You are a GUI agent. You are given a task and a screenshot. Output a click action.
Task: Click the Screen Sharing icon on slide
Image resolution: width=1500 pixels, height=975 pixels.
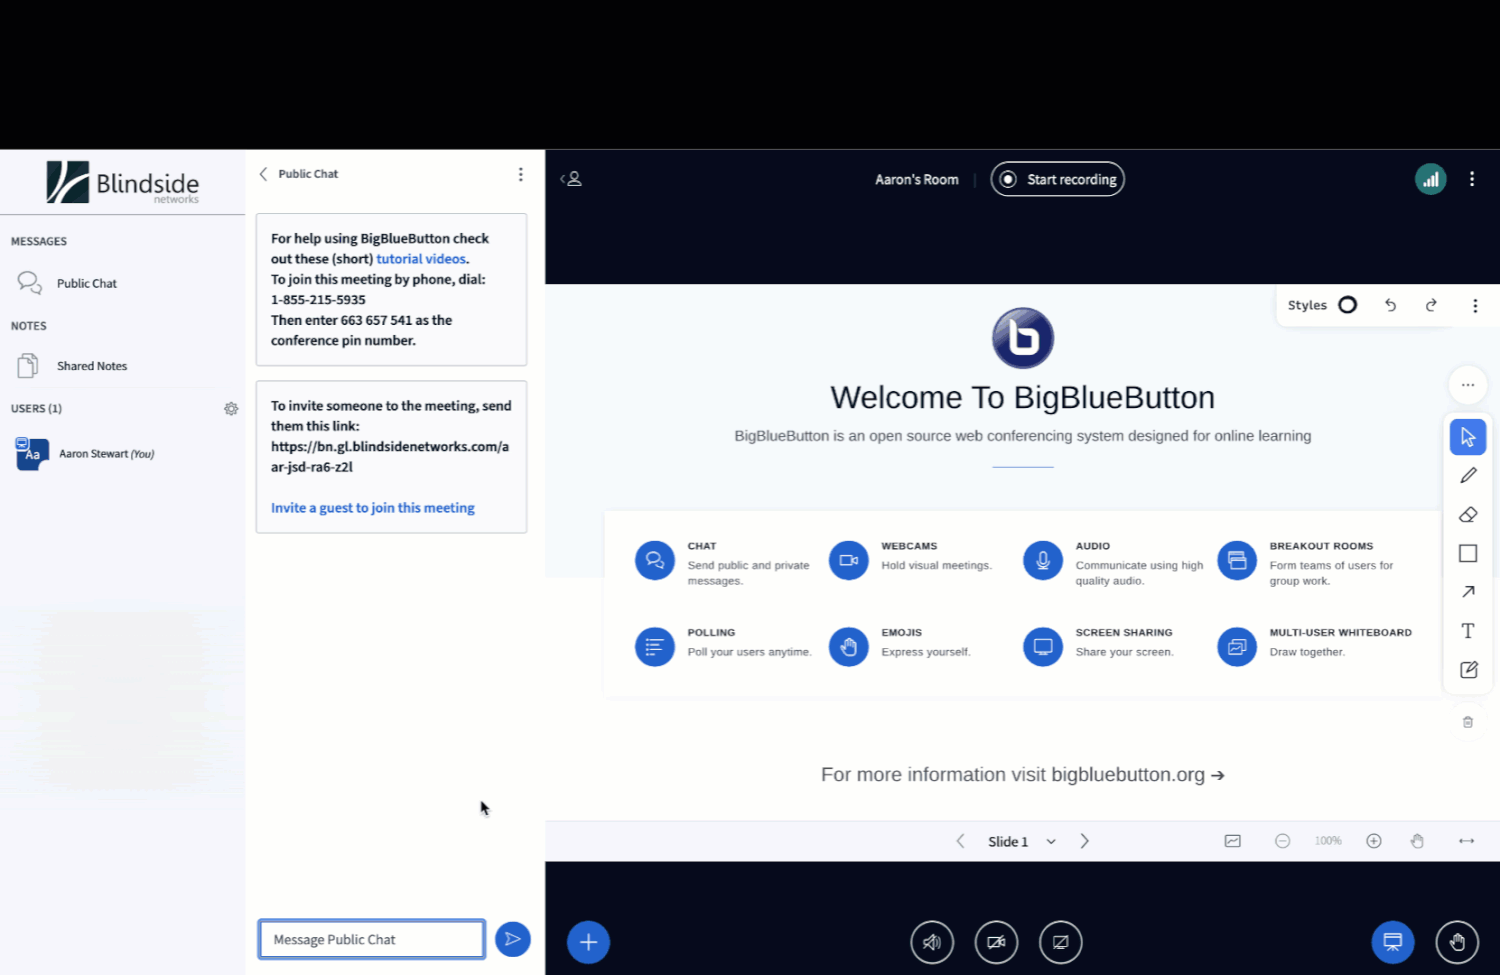pyautogui.click(x=1043, y=647)
